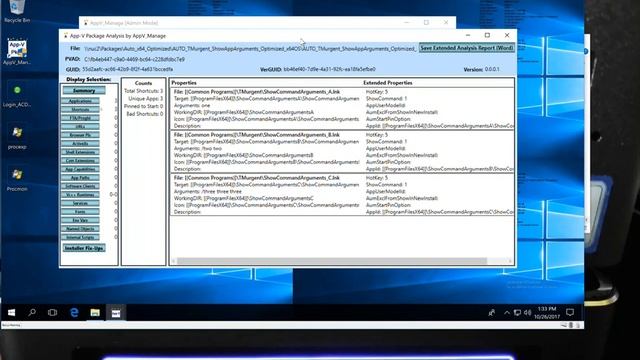640x360 pixels.
Task: Select the Fonts display button
Action: click(80, 211)
